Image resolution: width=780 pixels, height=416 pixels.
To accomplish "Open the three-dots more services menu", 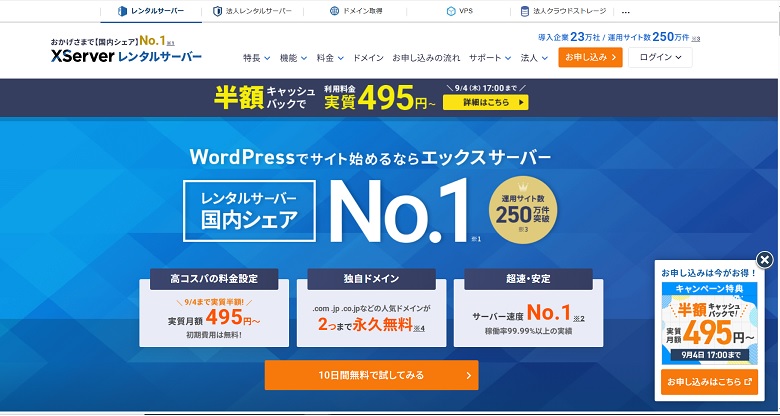I will click(x=626, y=12).
